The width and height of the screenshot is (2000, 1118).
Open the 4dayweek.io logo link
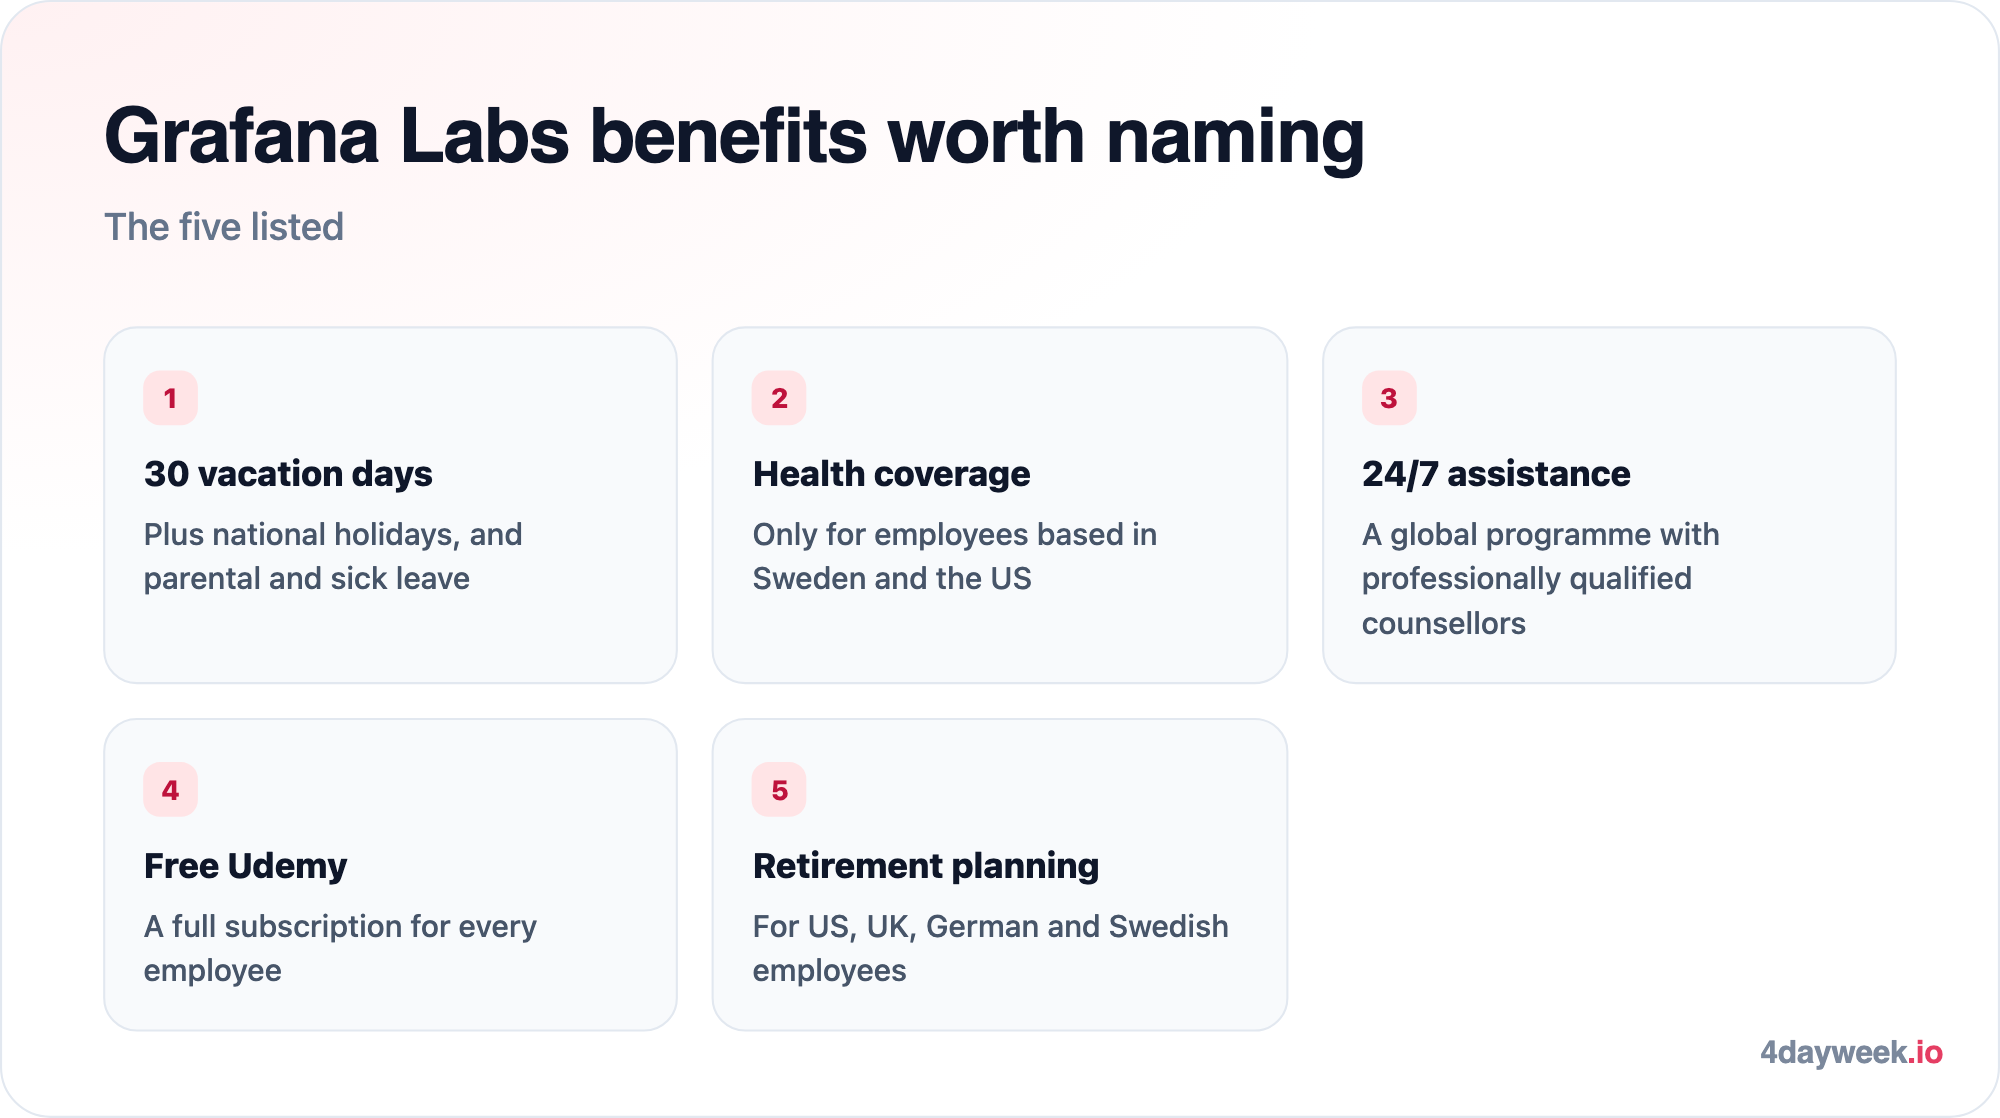tap(1851, 1053)
